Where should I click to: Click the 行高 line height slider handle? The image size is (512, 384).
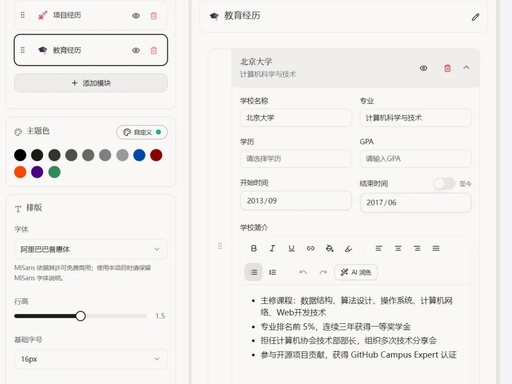click(x=80, y=316)
